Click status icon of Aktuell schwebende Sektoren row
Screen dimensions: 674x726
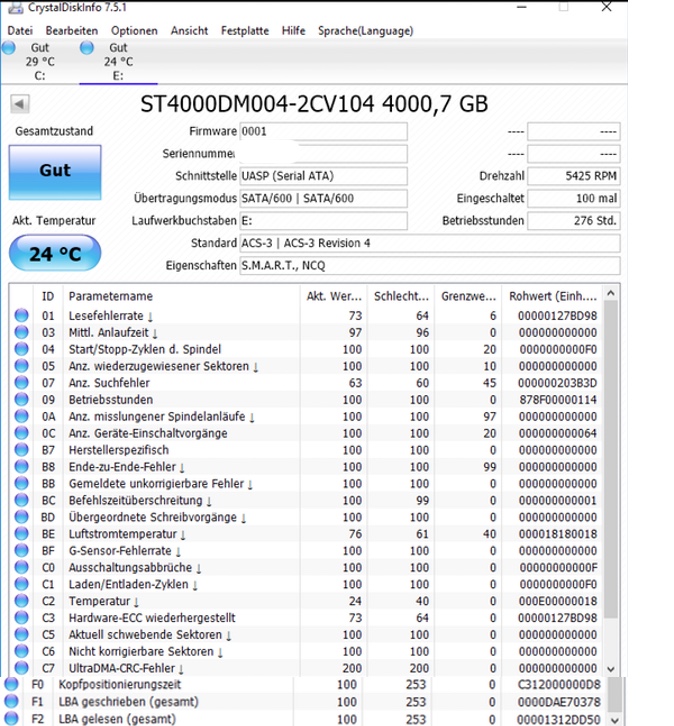(21, 634)
